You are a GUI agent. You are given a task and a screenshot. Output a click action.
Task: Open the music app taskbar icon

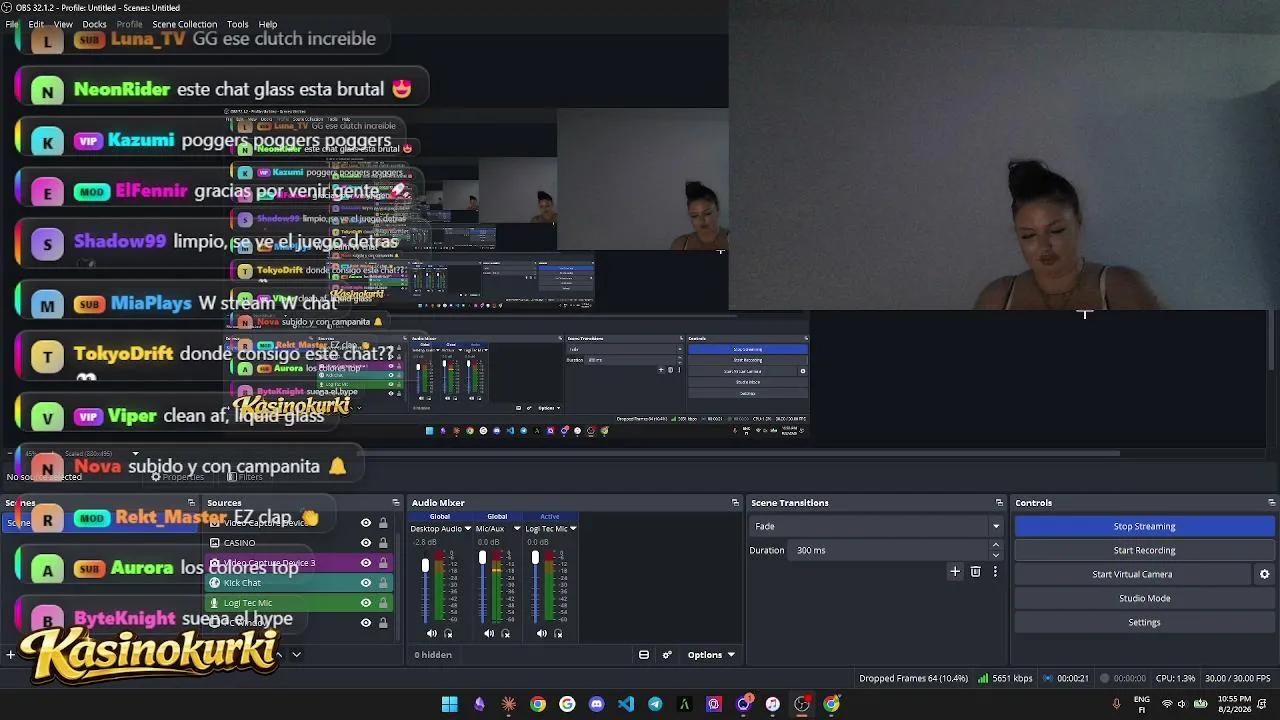click(x=773, y=704)
